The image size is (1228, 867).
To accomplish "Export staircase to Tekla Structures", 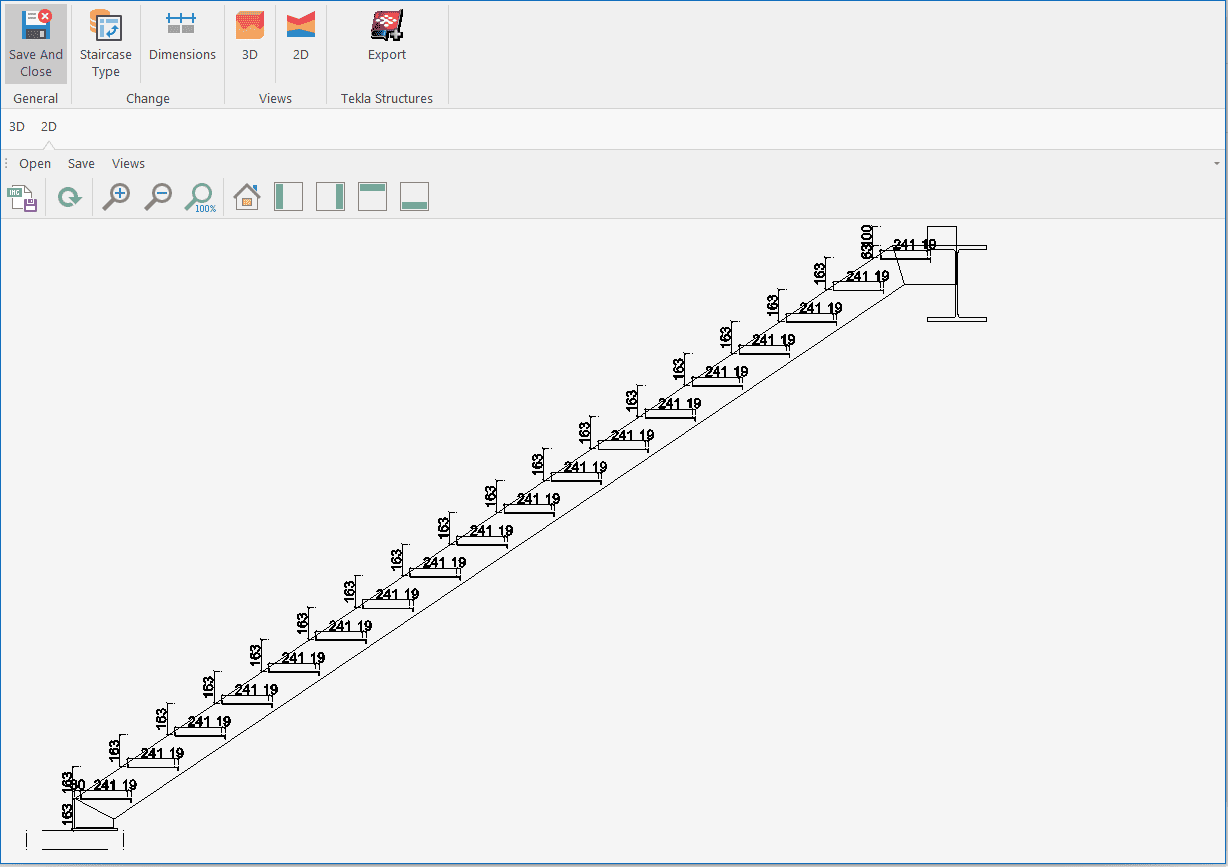I will (387, 38).
